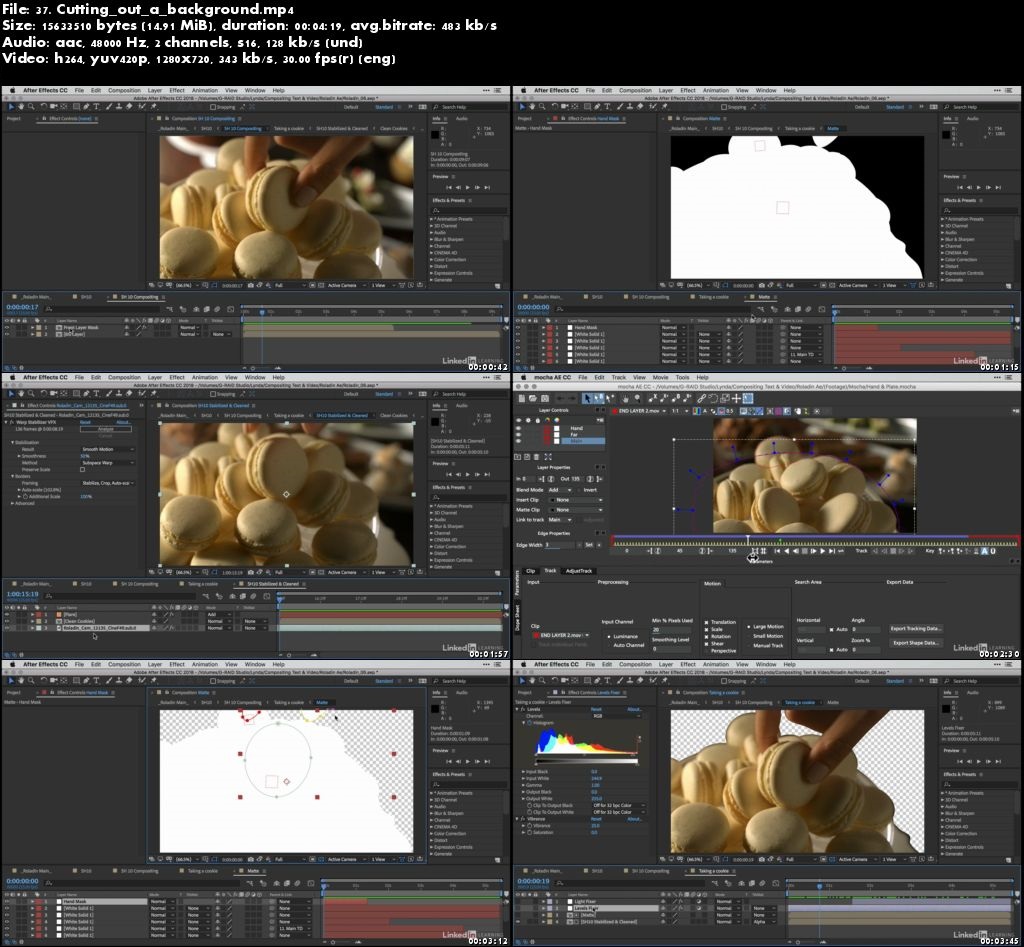Viewport: 1024px width, 947px height.
Task: Click the Edge Width input field
Action: point(560,545)
